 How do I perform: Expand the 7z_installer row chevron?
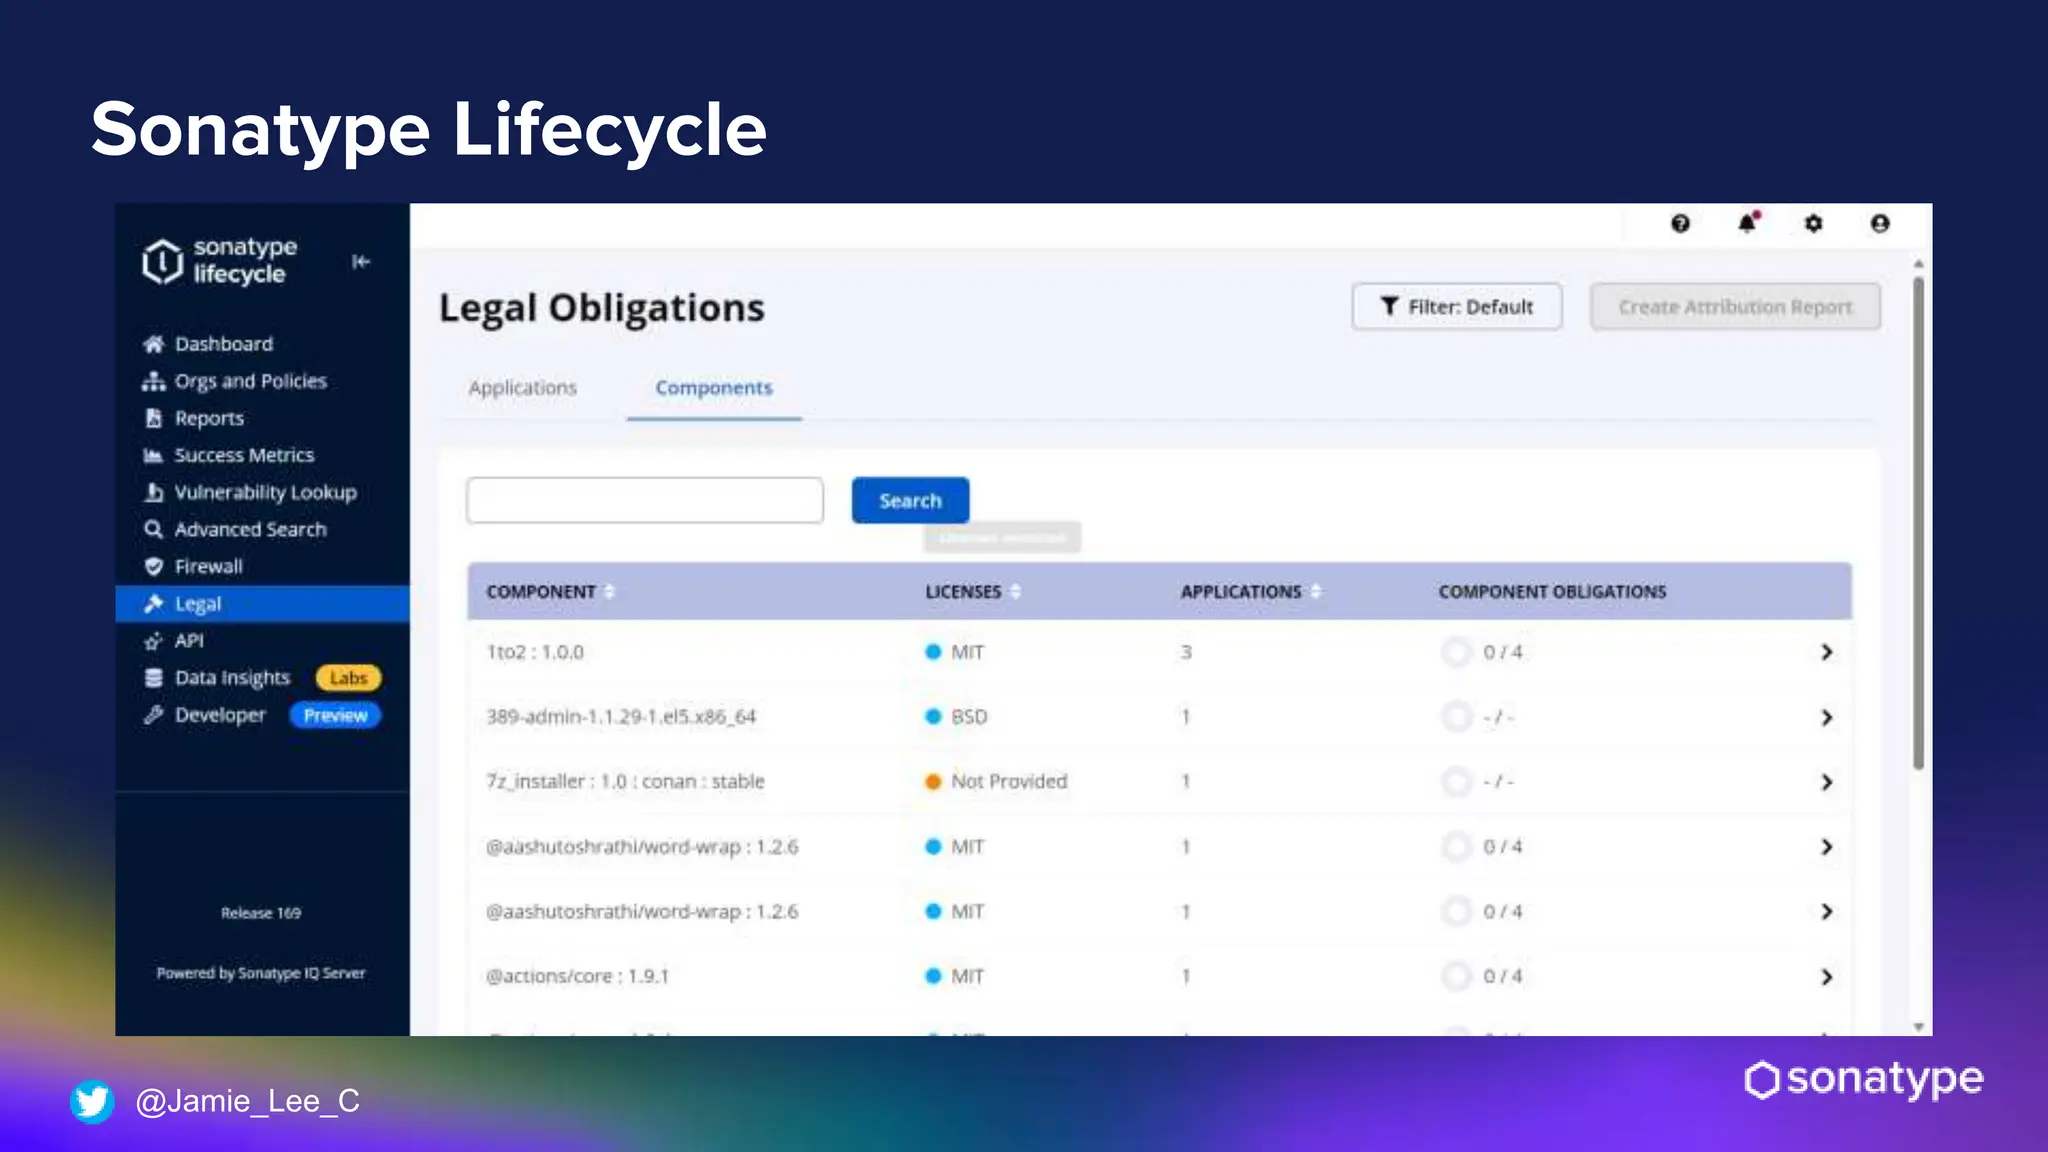1826,782
